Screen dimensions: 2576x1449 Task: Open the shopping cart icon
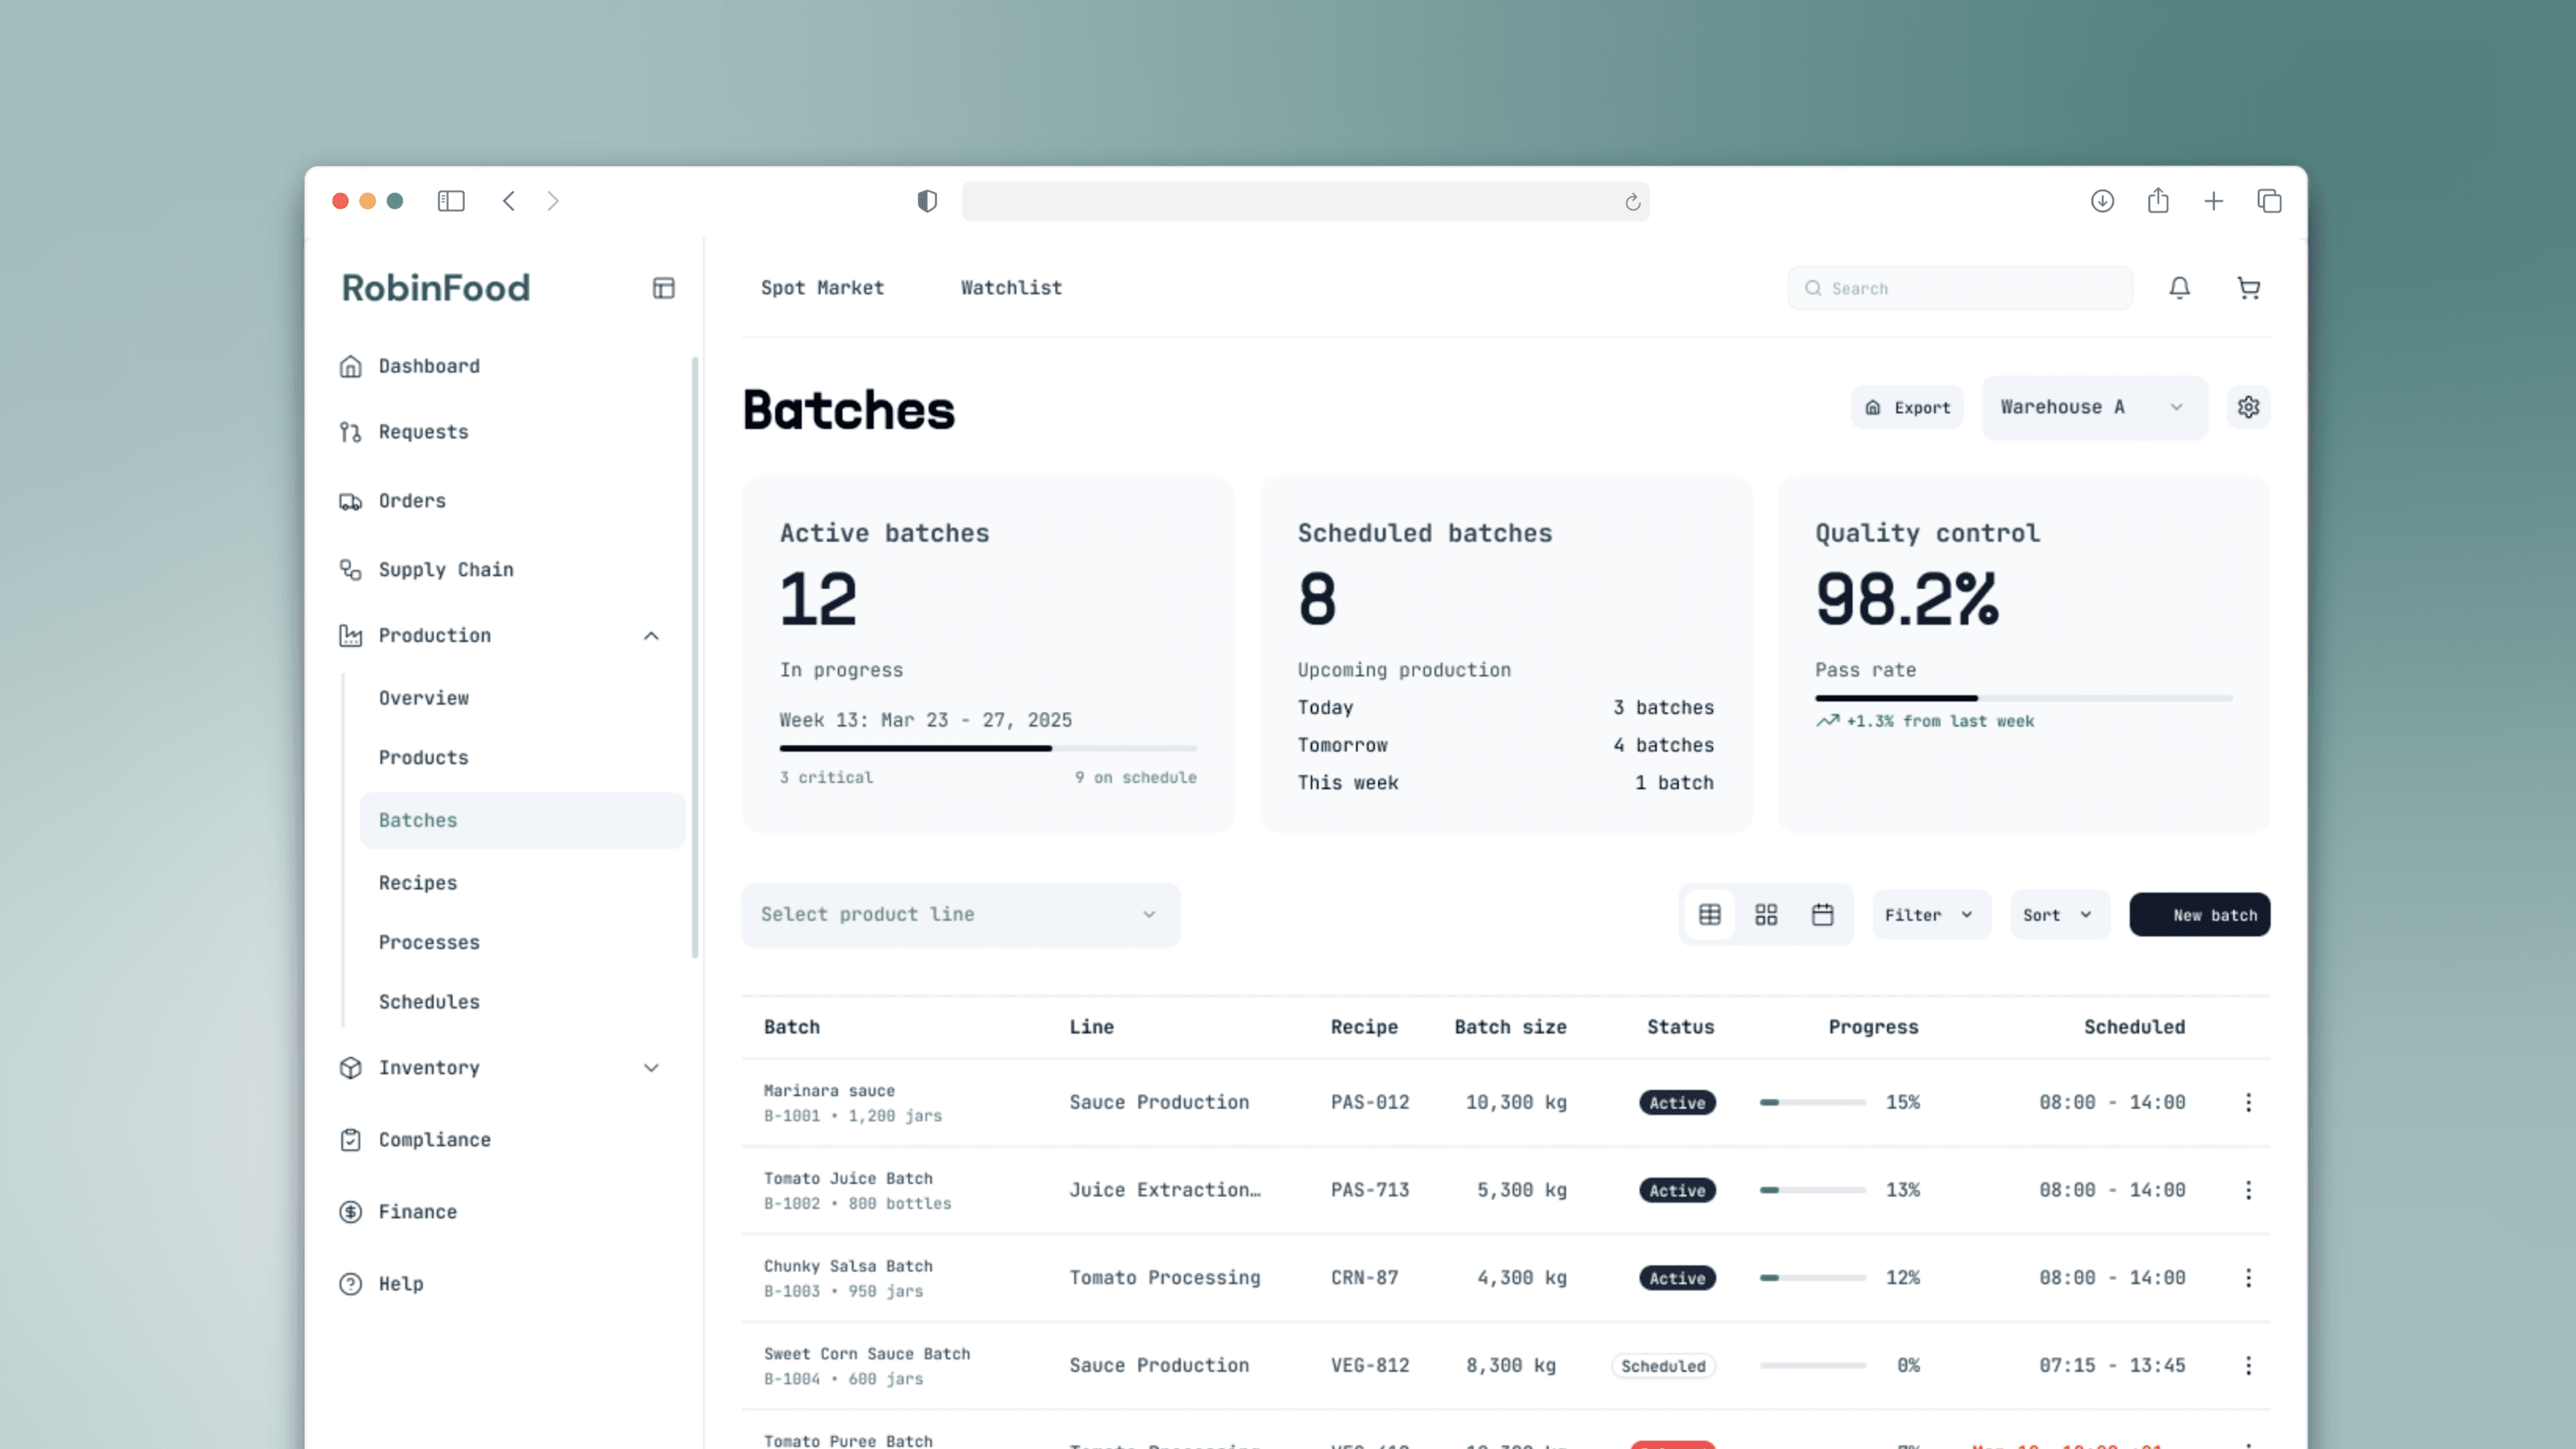point(2248,288)
